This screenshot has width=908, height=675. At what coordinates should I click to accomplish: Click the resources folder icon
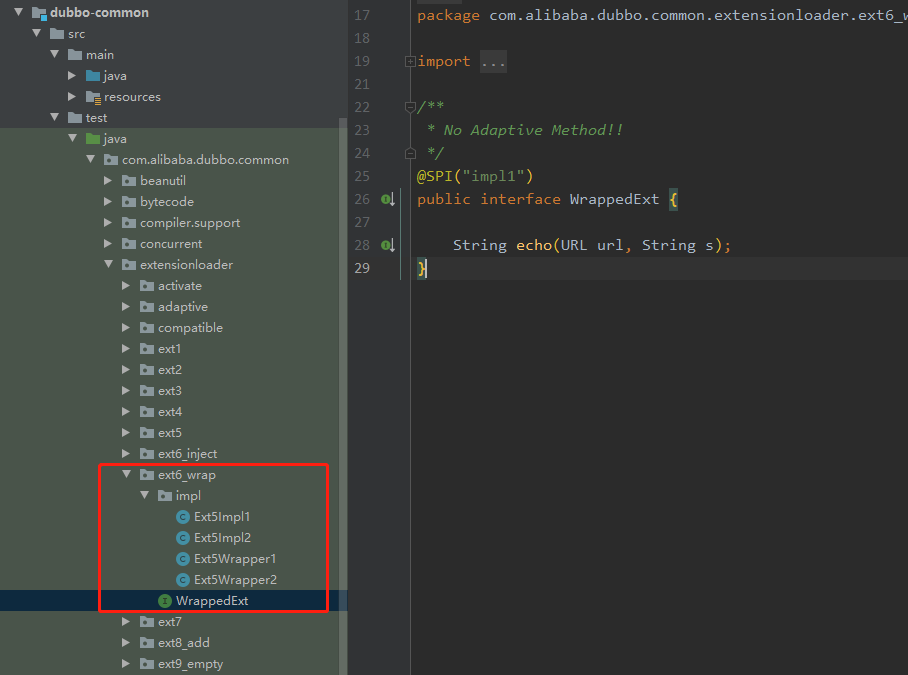93,97
